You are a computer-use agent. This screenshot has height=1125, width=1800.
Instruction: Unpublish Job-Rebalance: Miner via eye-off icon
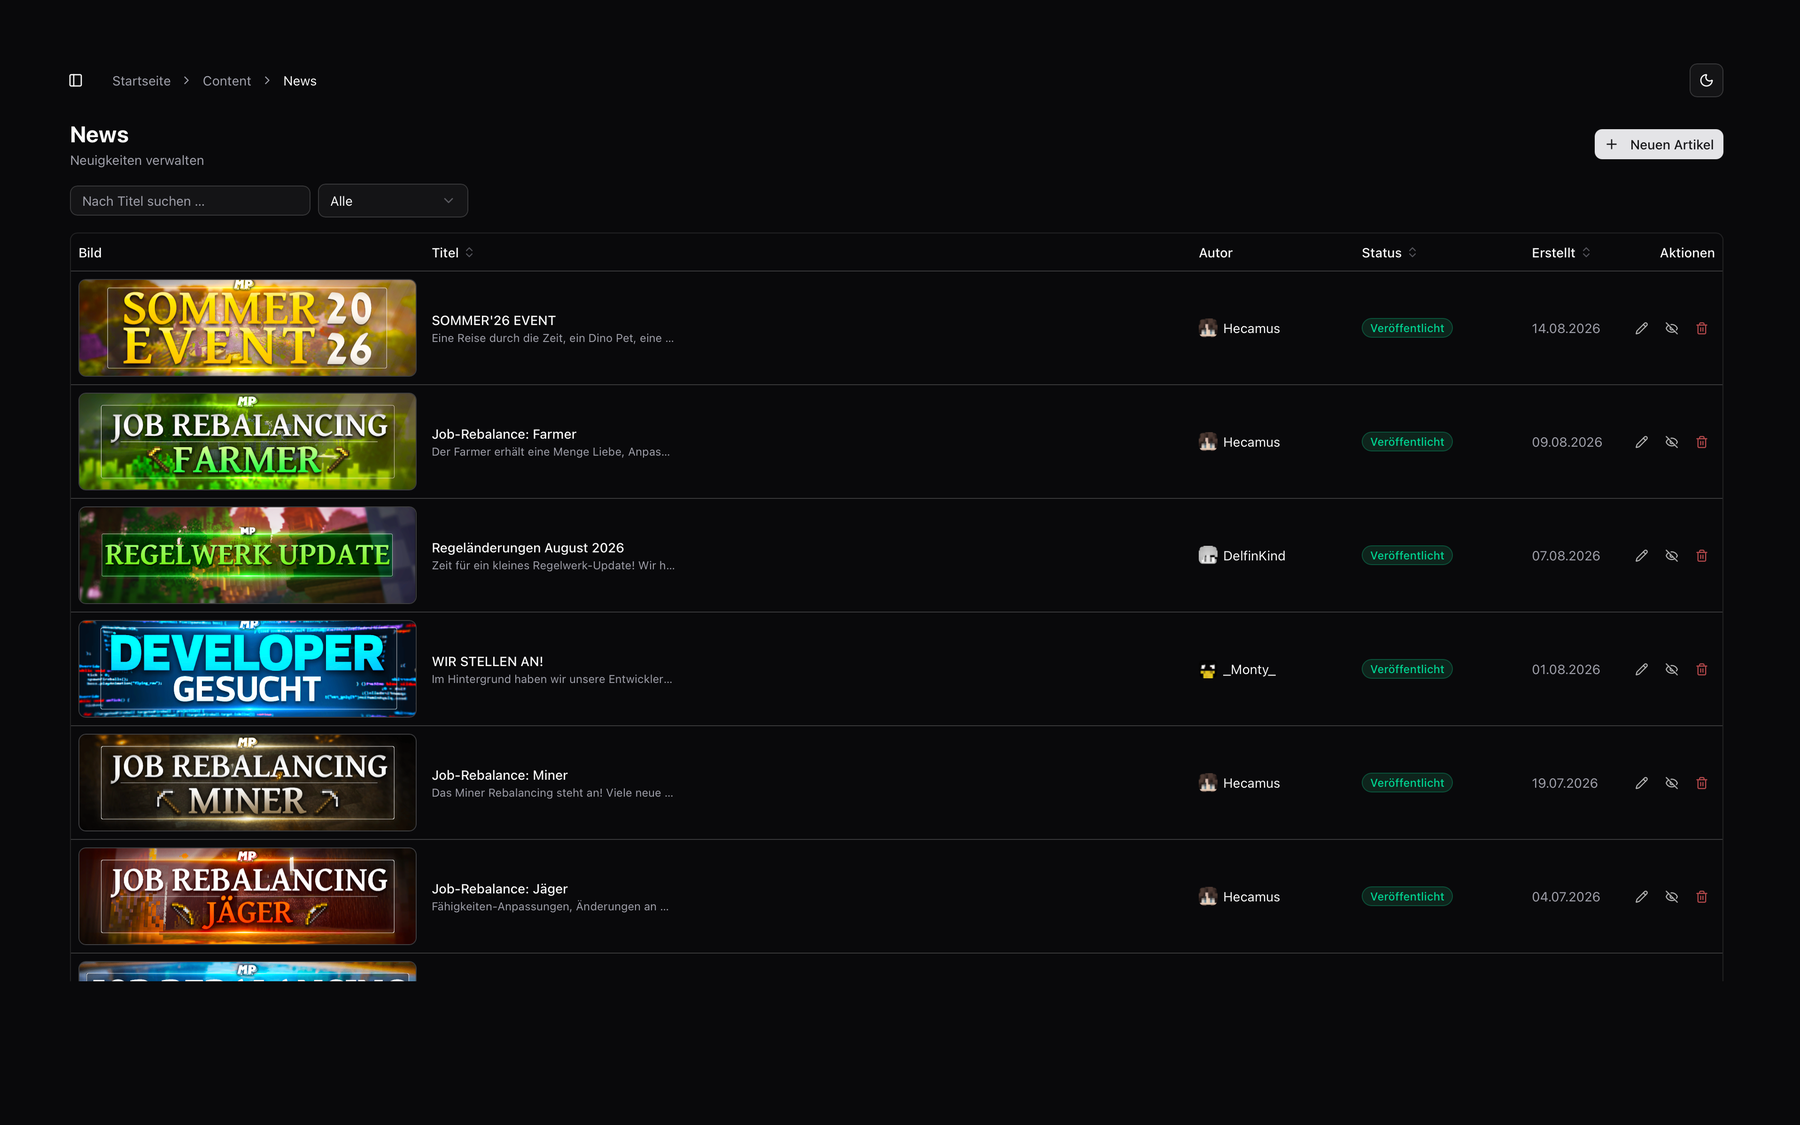click(x=1671, y=783)
